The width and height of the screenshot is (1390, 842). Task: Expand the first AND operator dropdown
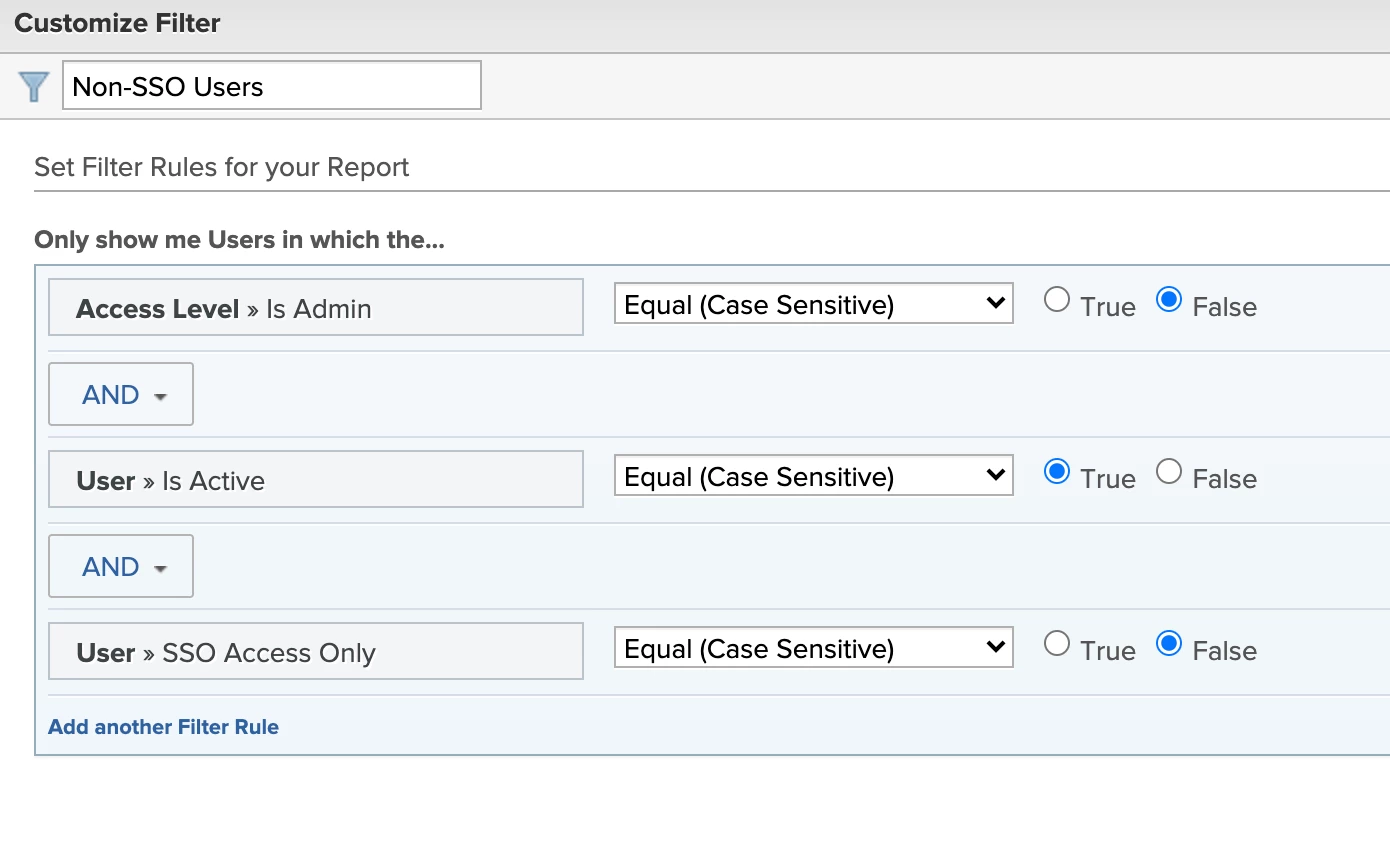click(x=121, y=394)
